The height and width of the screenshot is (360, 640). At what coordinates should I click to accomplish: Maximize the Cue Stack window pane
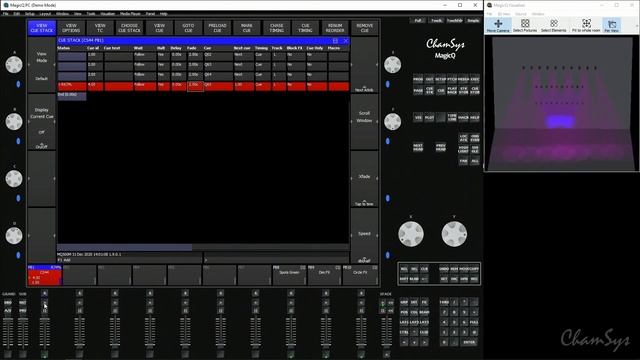[335, 41]
